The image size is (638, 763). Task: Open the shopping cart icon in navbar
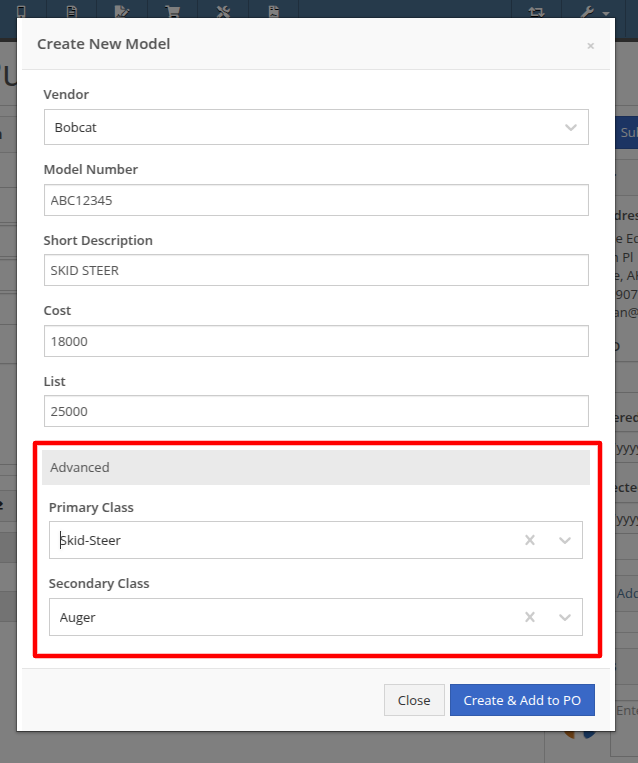(172, 11)
